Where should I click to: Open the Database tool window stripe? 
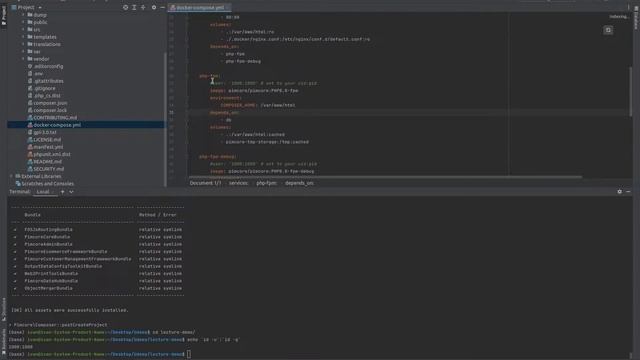coord(636,18)
